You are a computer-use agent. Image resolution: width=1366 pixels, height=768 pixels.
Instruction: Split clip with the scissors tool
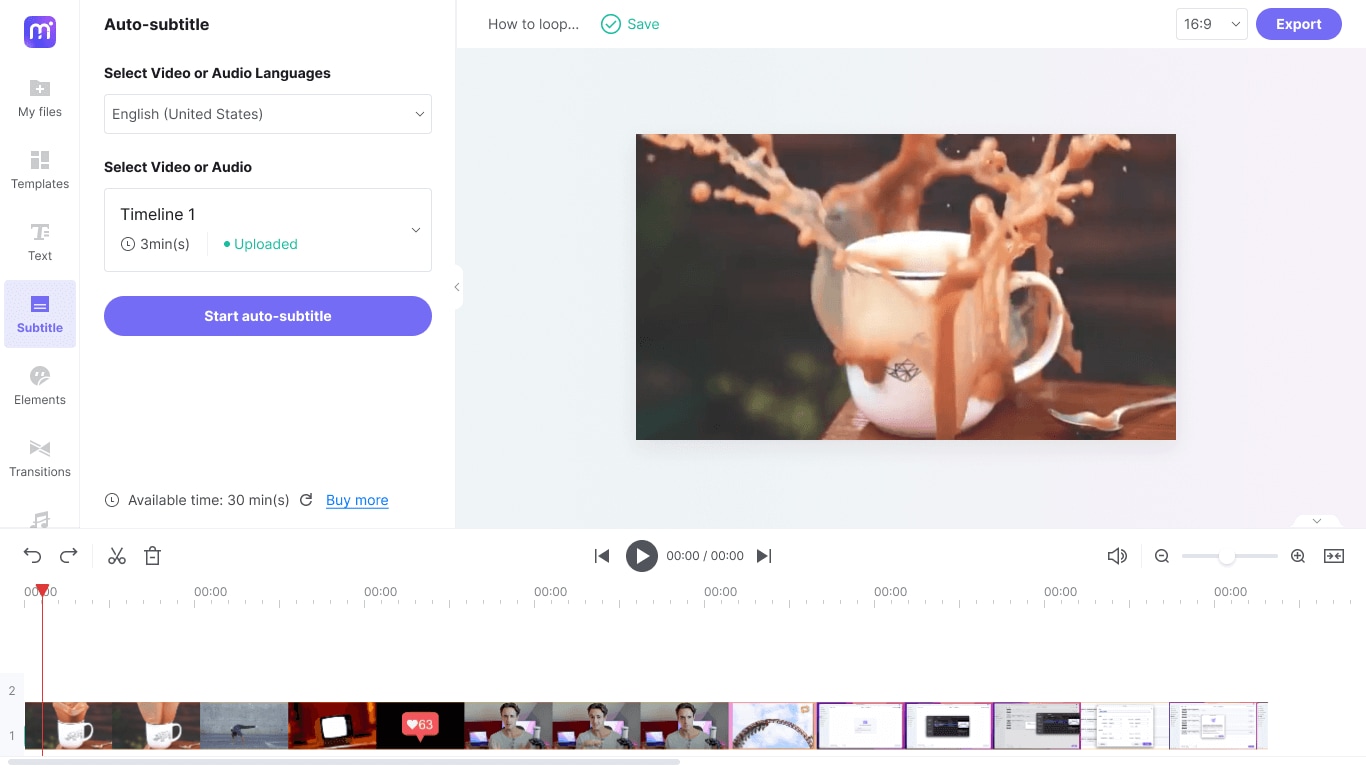pyautogui.click(x=117, y=556)
